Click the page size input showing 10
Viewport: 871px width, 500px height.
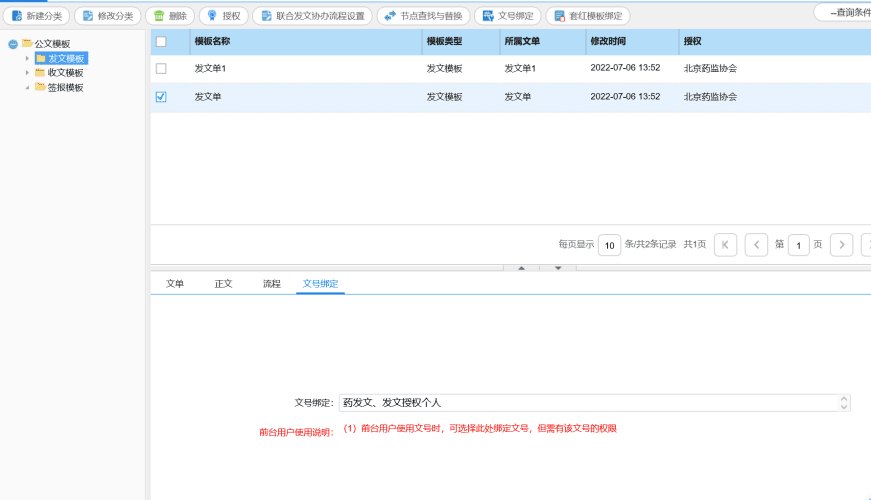coord(609,245)
